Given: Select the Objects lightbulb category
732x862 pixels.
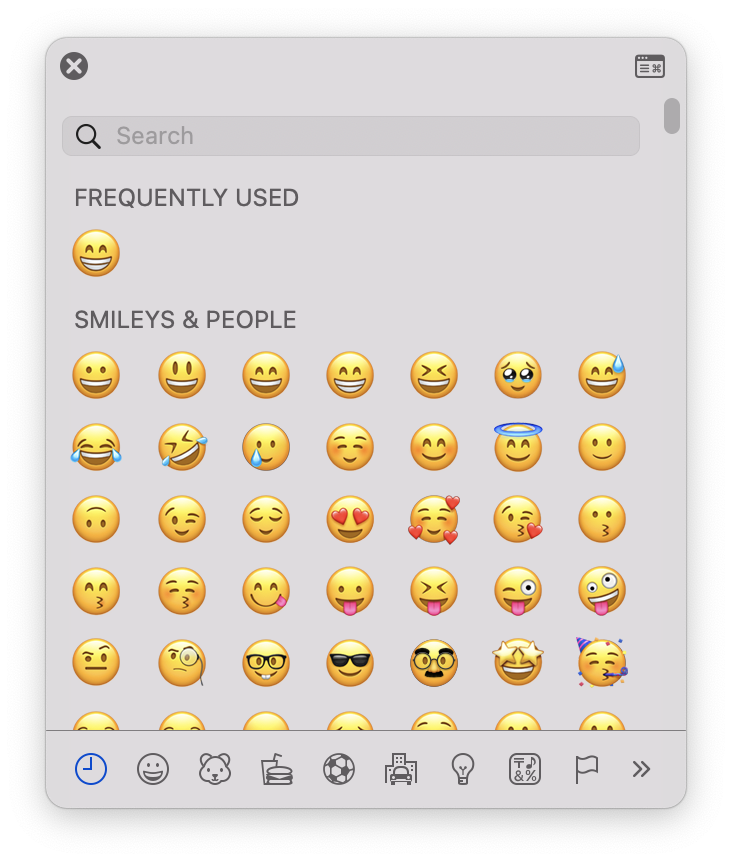Looking at the screenshot, I should (x=463, y=769).
